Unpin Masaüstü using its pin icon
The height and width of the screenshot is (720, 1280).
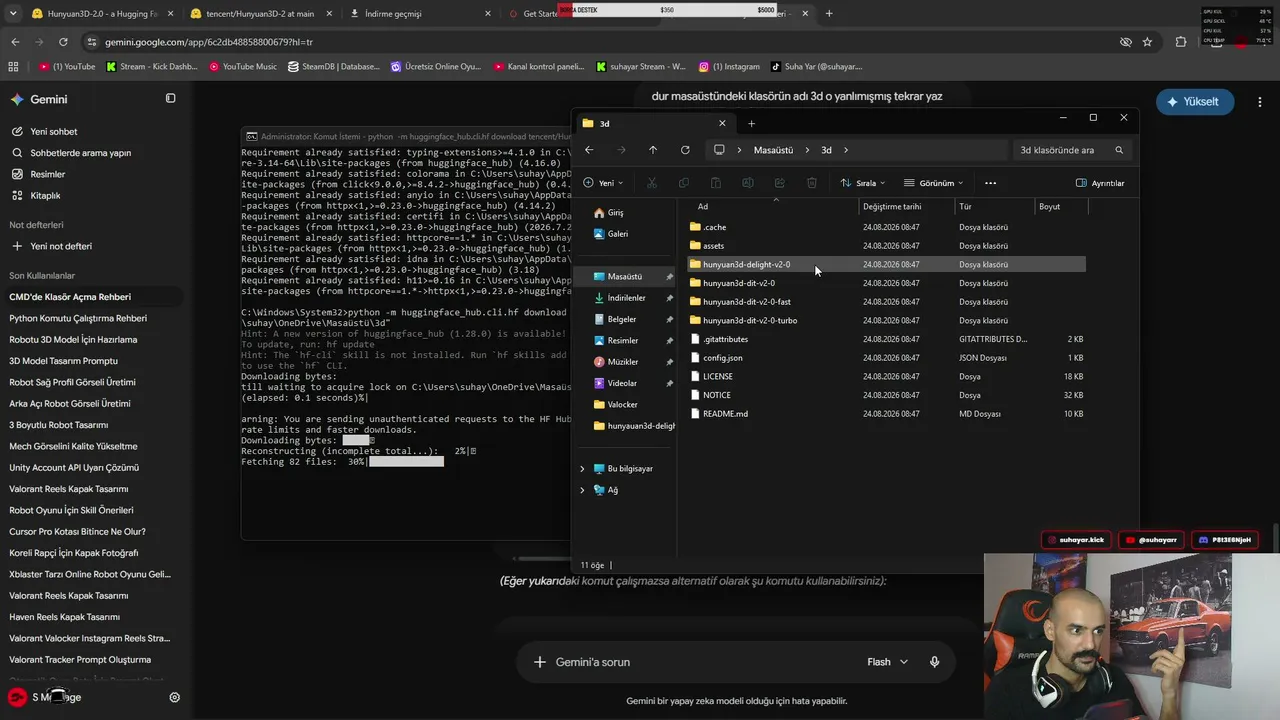(670, 276)
